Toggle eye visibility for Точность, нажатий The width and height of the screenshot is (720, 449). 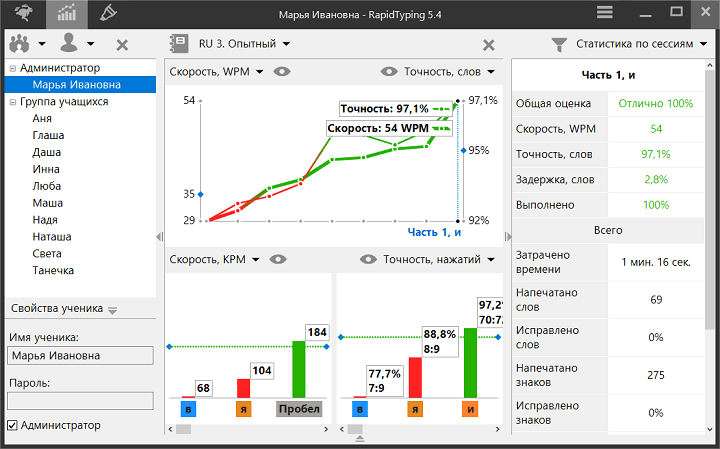[x=368, y=259]
